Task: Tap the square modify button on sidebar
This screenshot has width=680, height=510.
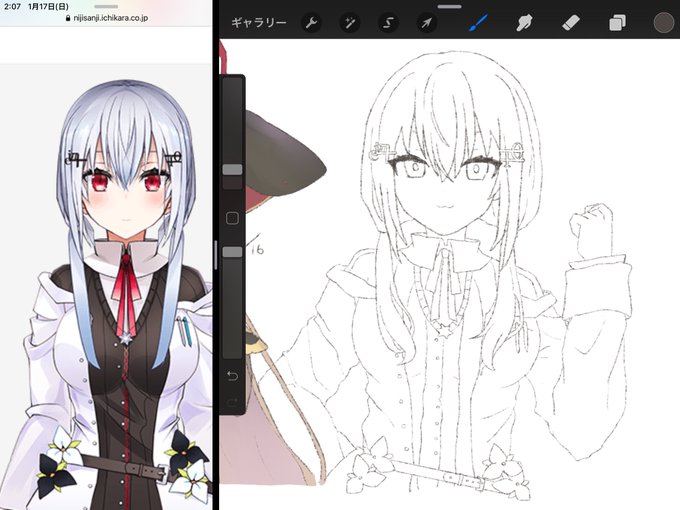Action: (x=232, y=218)
